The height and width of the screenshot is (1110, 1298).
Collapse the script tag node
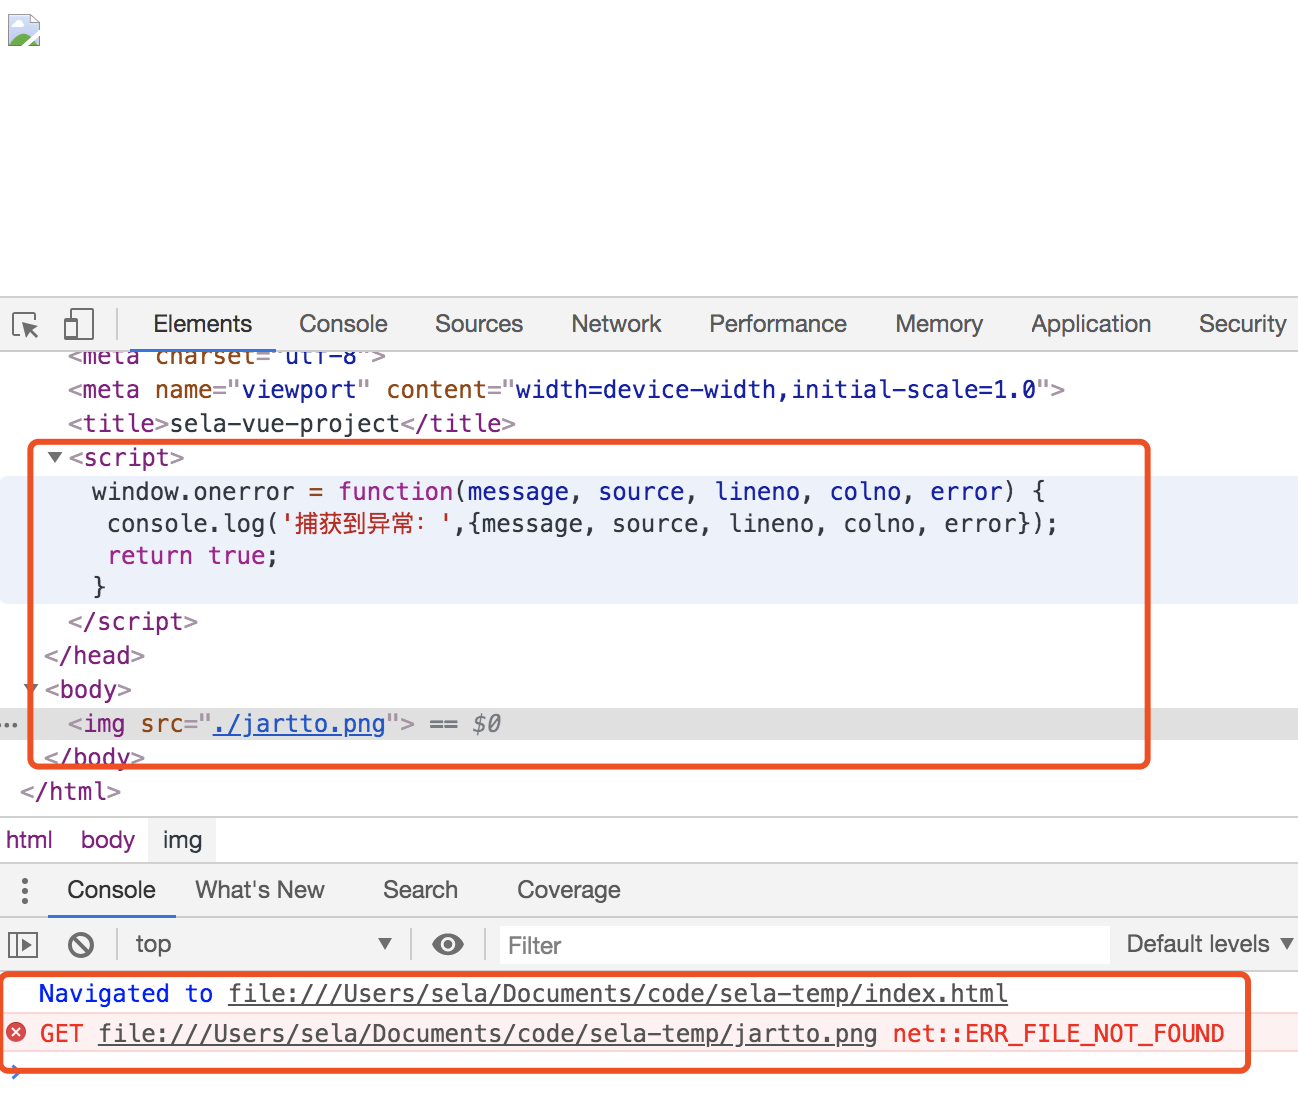click(x=55, y=458)
